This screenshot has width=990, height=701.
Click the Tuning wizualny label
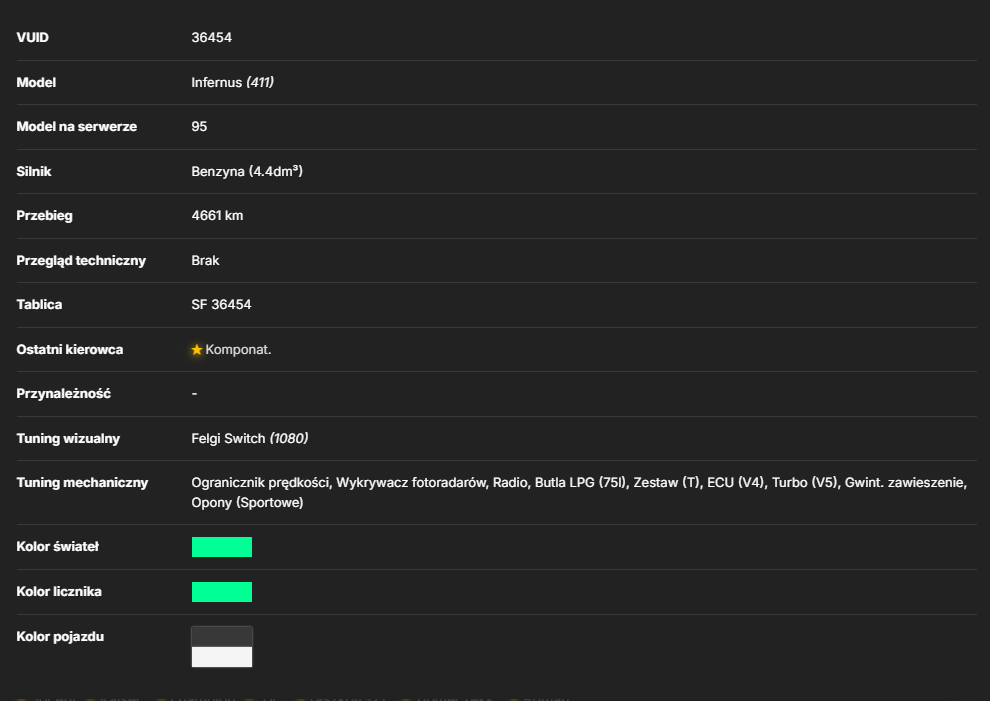point(68,438)
